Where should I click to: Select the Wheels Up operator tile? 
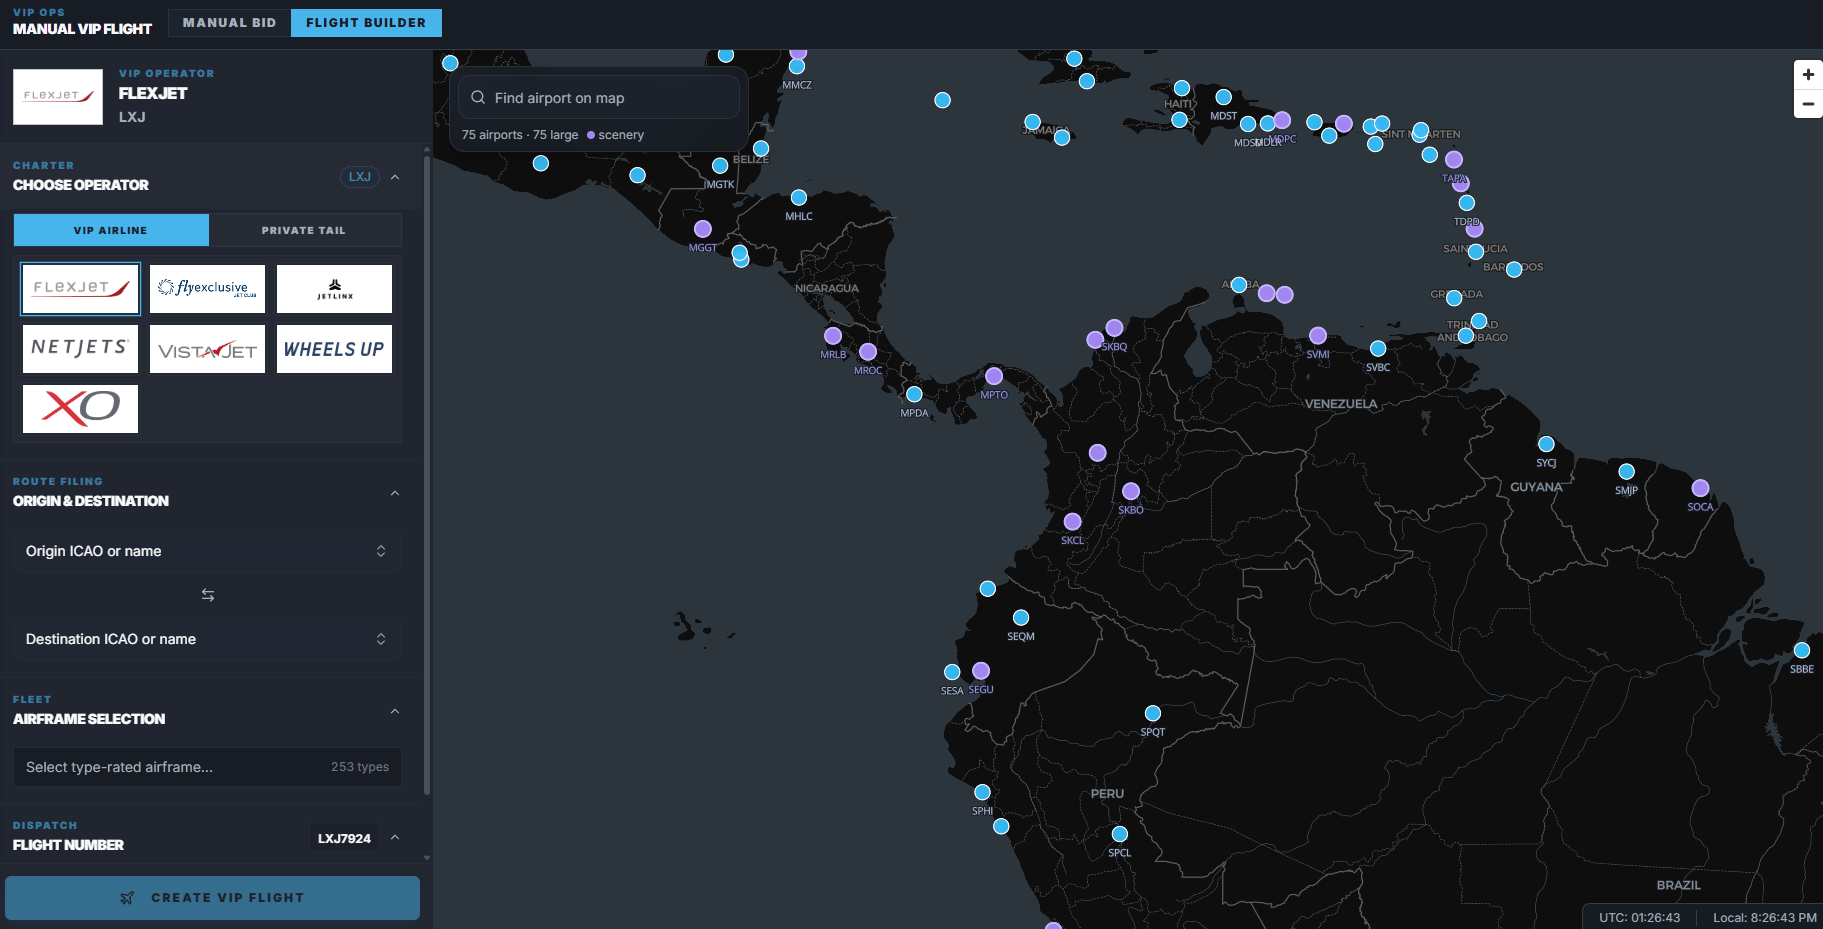tap(334, 349)
